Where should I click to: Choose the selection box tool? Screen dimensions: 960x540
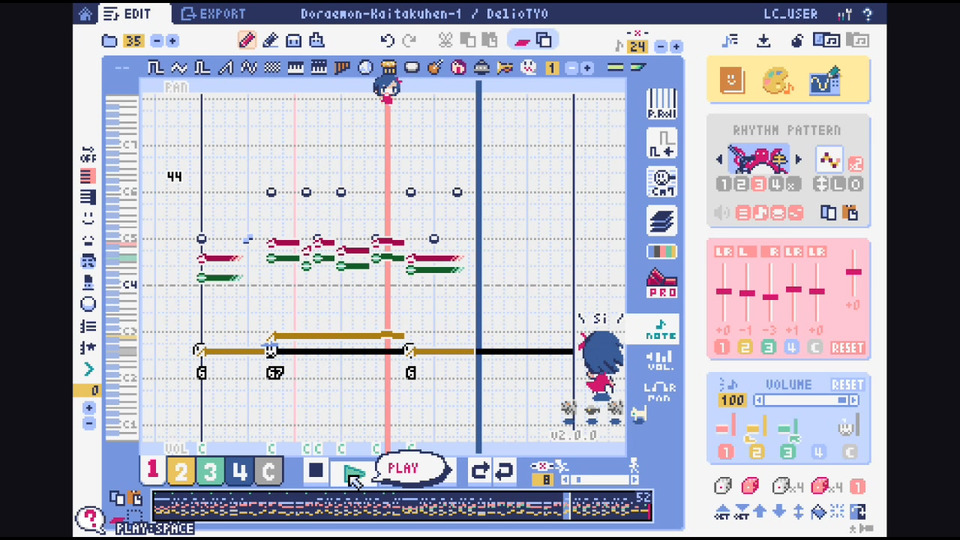294,40
